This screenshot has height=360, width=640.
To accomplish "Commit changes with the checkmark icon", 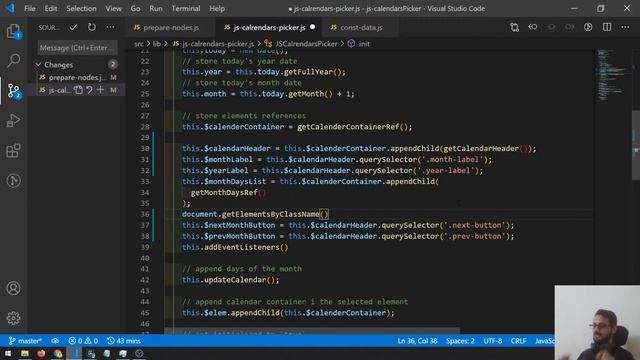I will (73, 27).
